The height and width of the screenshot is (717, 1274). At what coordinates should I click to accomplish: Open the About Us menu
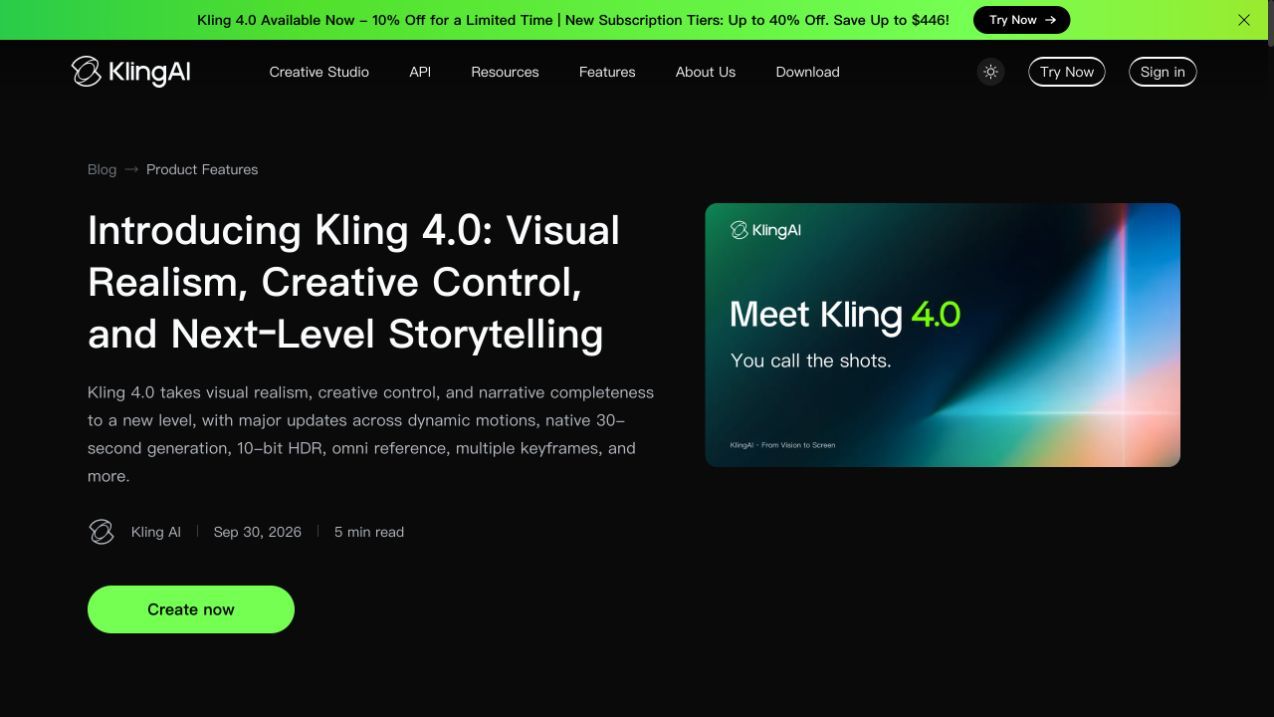point(705,72)
